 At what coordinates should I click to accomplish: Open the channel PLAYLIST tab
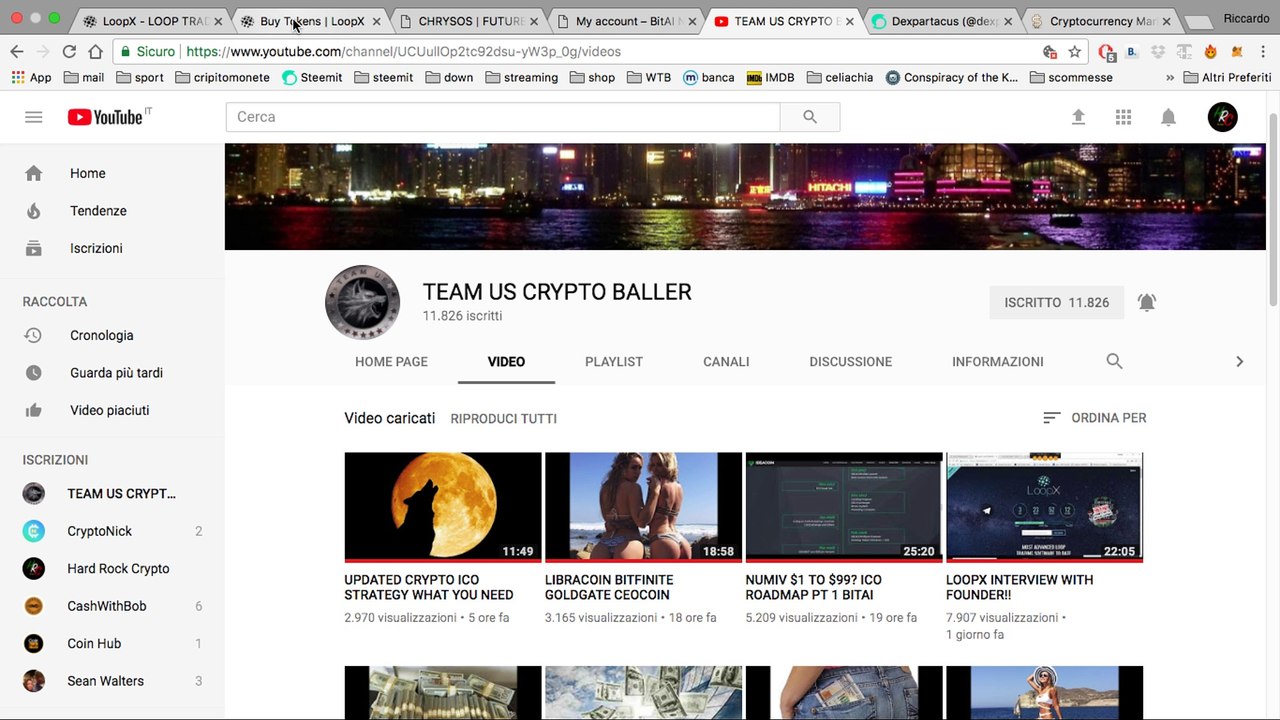614,362
